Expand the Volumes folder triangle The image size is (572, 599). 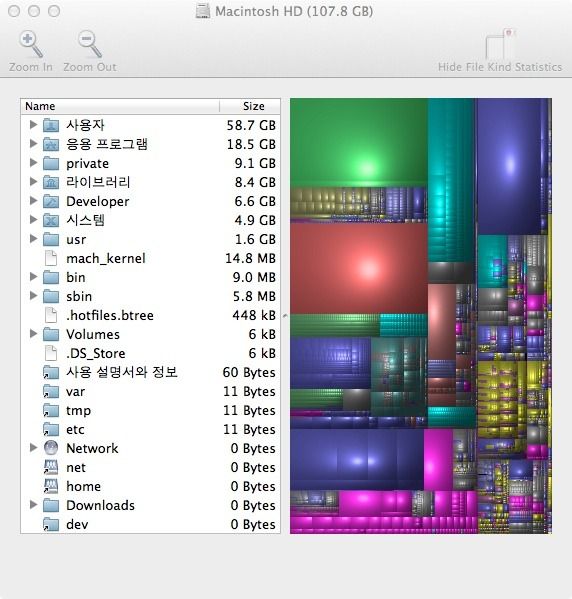click(x=33, y=333)
